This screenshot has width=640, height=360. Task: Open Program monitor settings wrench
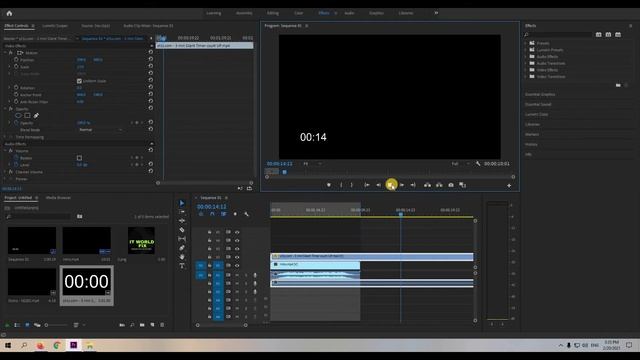pyautogui.click(x=478, y=164)
